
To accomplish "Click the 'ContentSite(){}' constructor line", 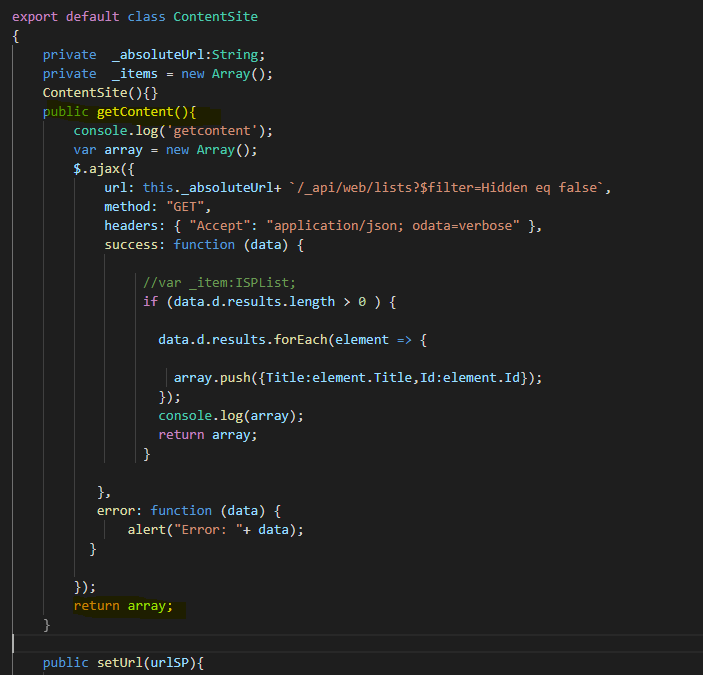I will coord(100,93).
